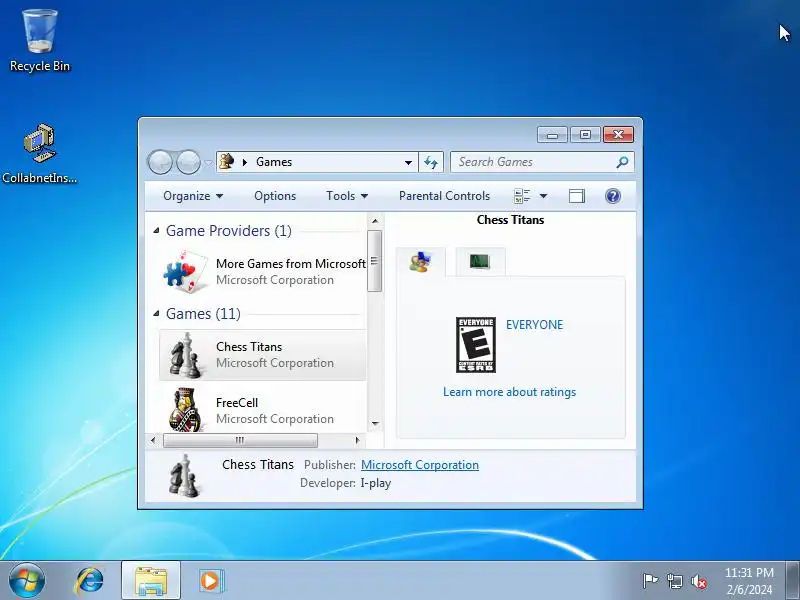This screenshot has width=800, height=600.
Task: Click Options in the toolbar
Action: coord(275,196)
